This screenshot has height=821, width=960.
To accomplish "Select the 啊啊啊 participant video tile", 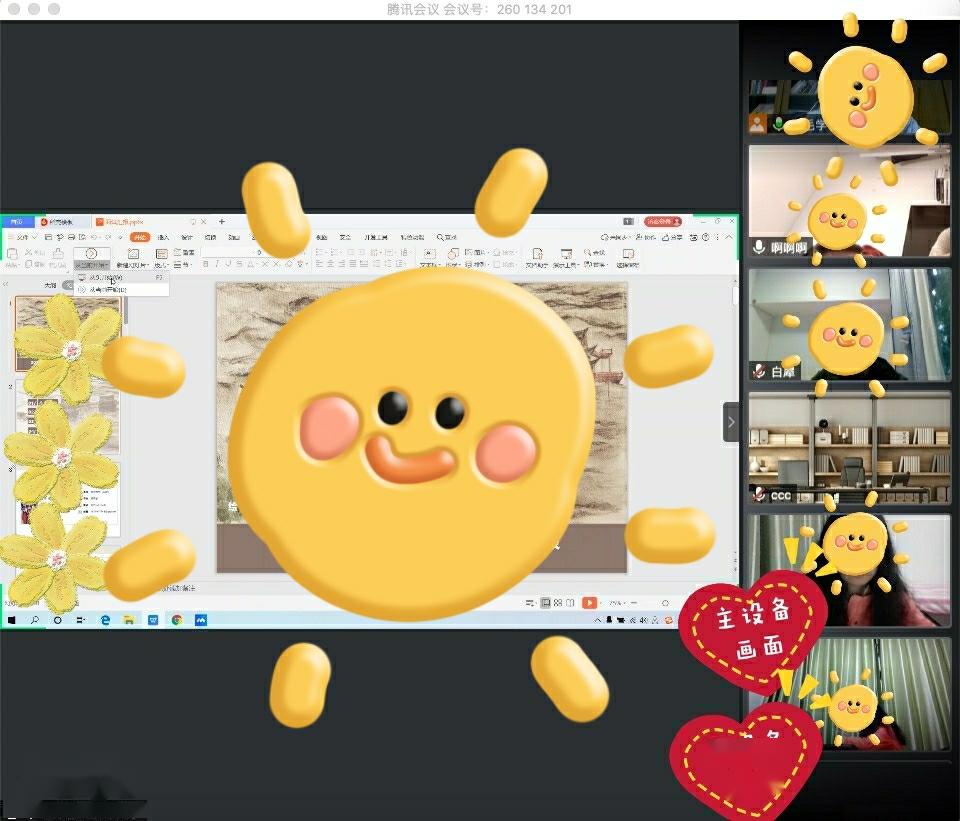I will [x=849, y=201].
